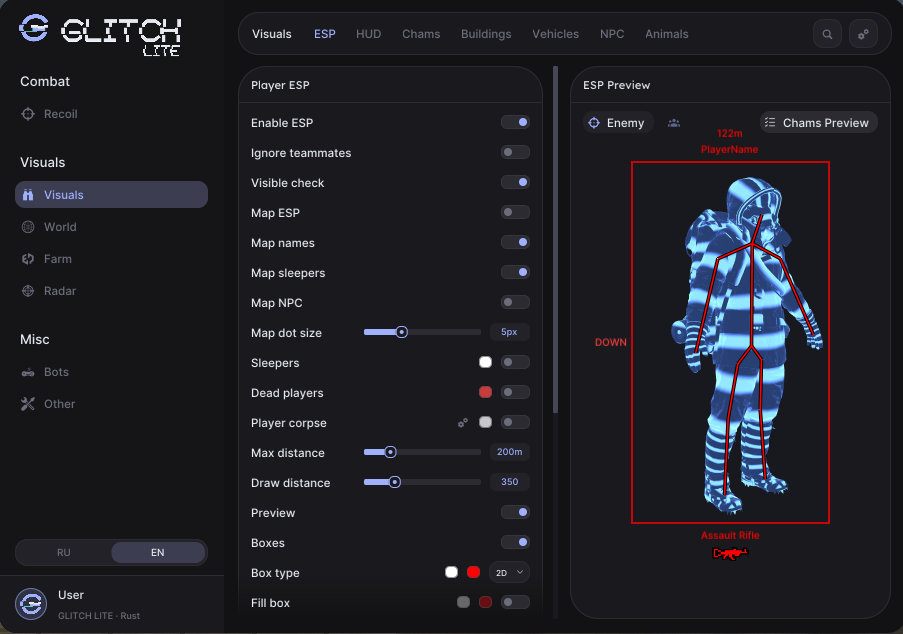The image size is (903, 634).
Task: Enable Map NPC switch
Action: [515, 302]
